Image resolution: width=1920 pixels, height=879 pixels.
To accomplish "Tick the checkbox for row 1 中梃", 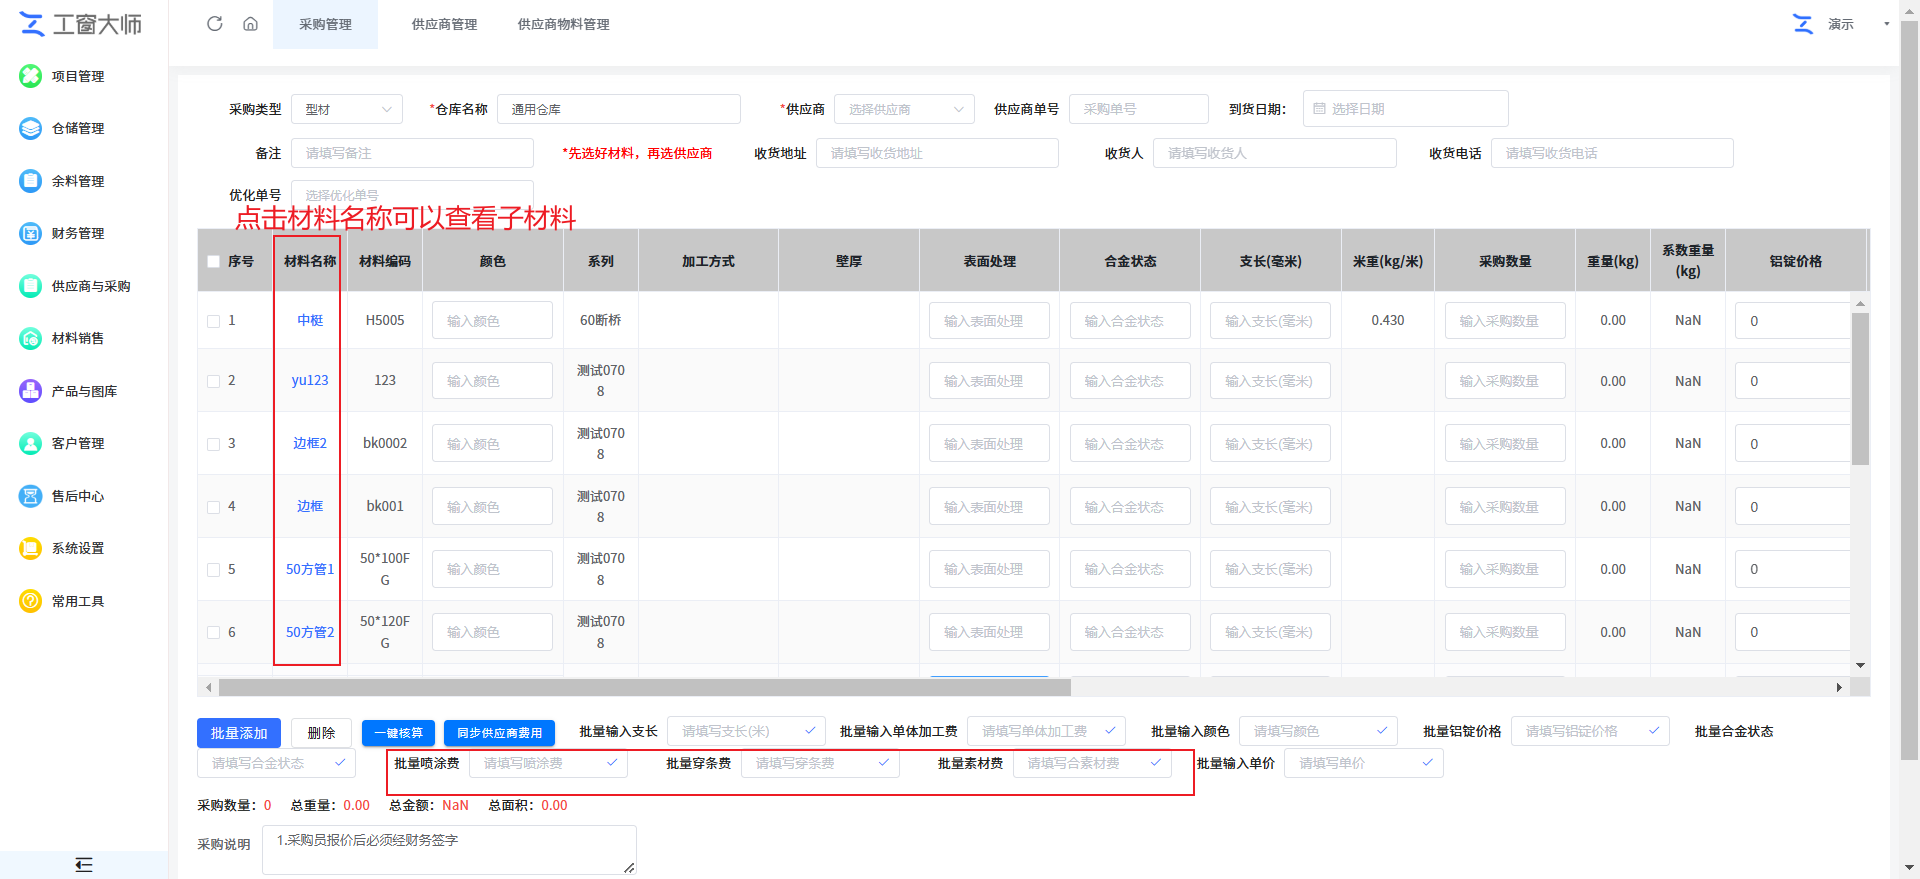I will [x=213, y=321].
